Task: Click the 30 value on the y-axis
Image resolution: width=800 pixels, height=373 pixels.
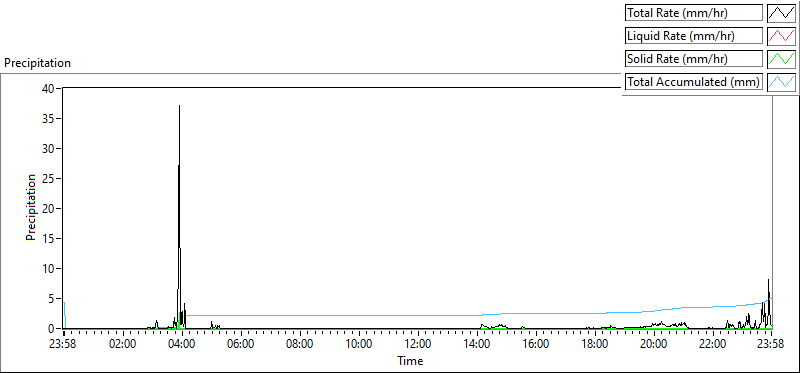Action: click(48, 148)
